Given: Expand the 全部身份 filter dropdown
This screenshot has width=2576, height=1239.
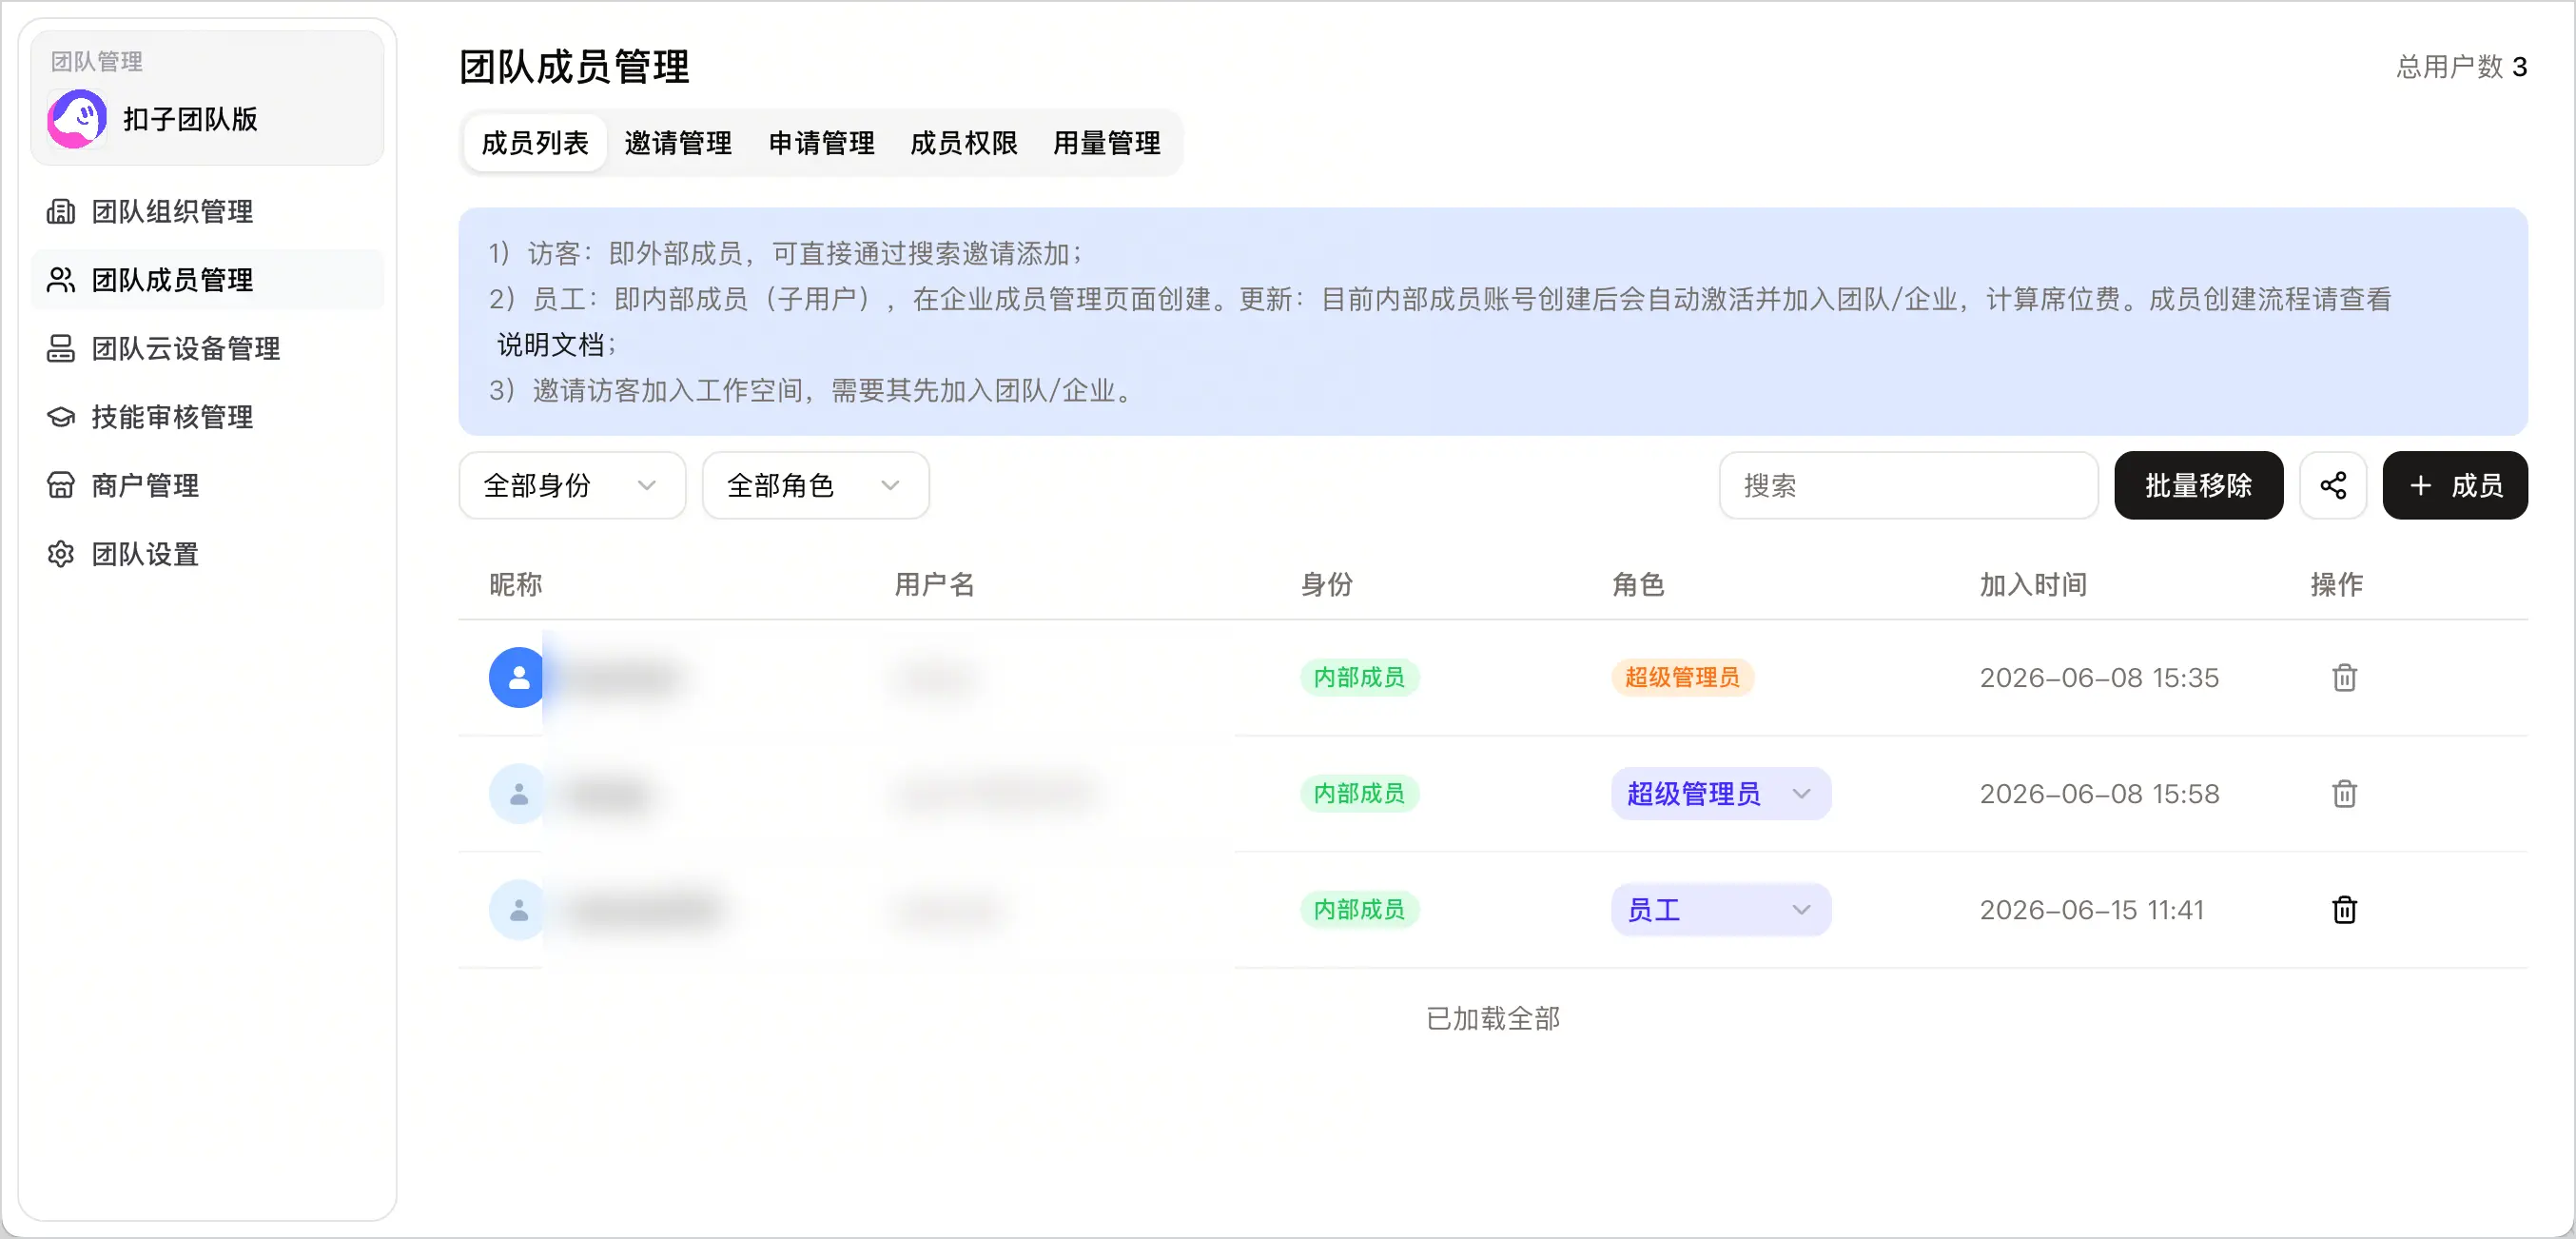Looking at the screenshot, I should [572, 485].
